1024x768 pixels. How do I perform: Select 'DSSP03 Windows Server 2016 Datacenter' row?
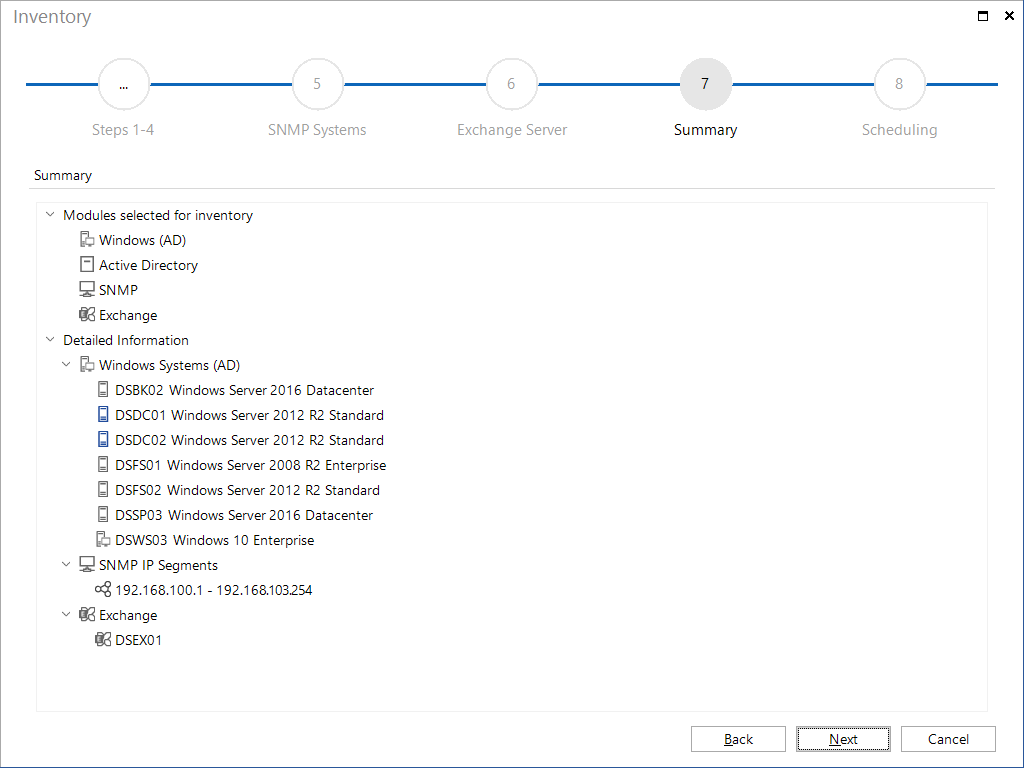[x=244, y=515]
